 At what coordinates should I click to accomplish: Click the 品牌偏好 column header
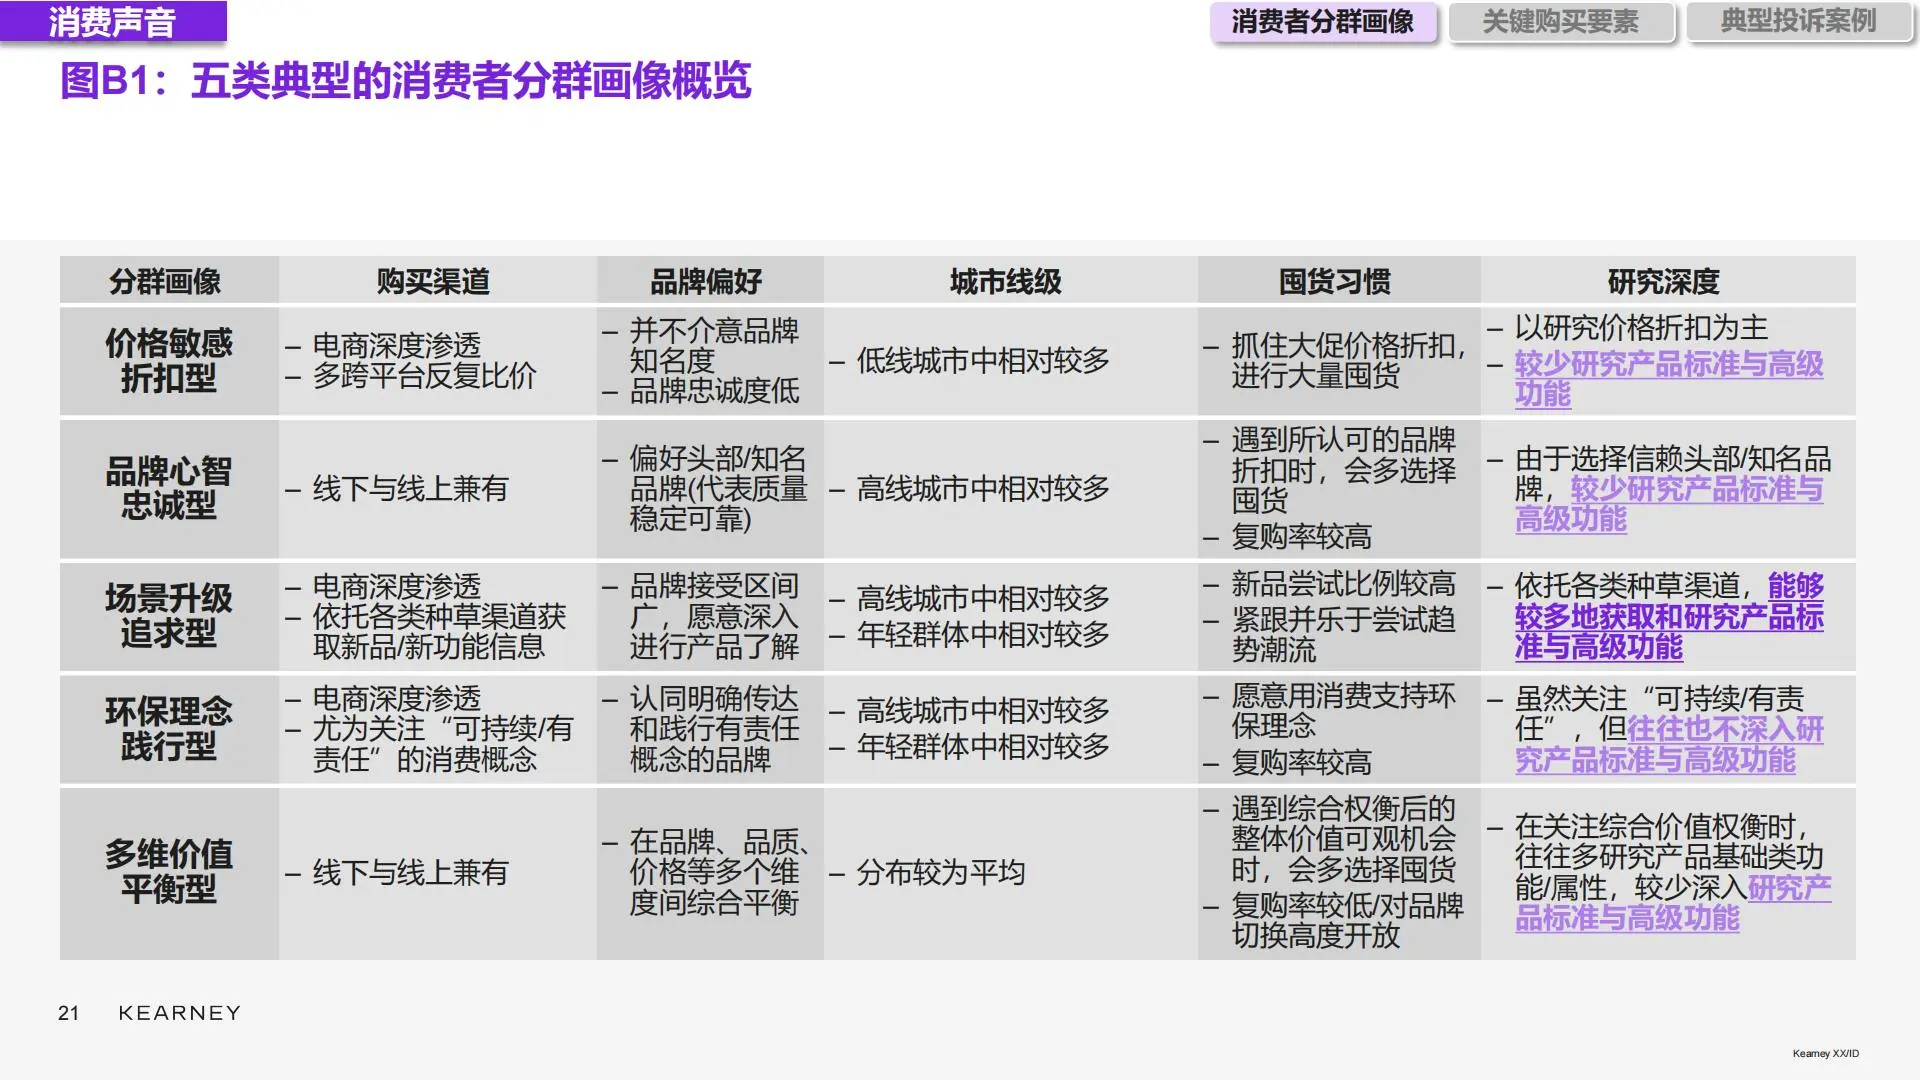707,282
